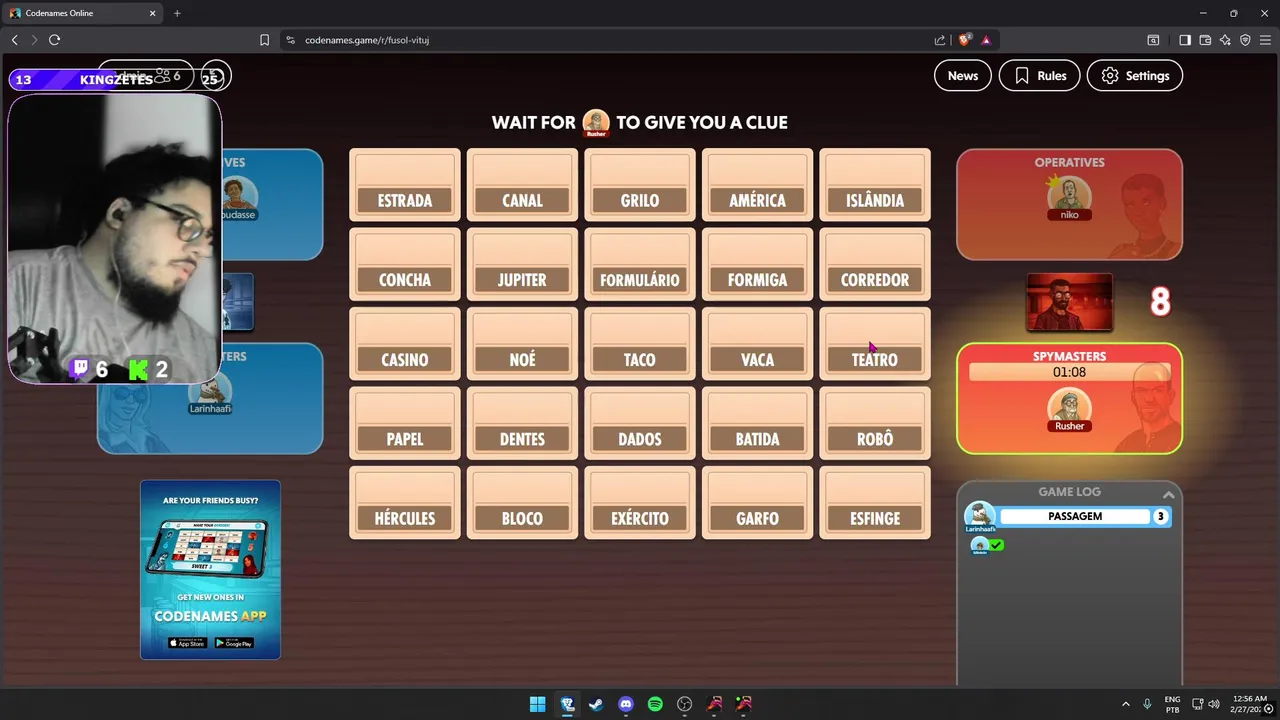The width and height of the screenshot is (1280, 720).
Task: Tap the FORMULÁRIO card
Action: click(640, 265)
